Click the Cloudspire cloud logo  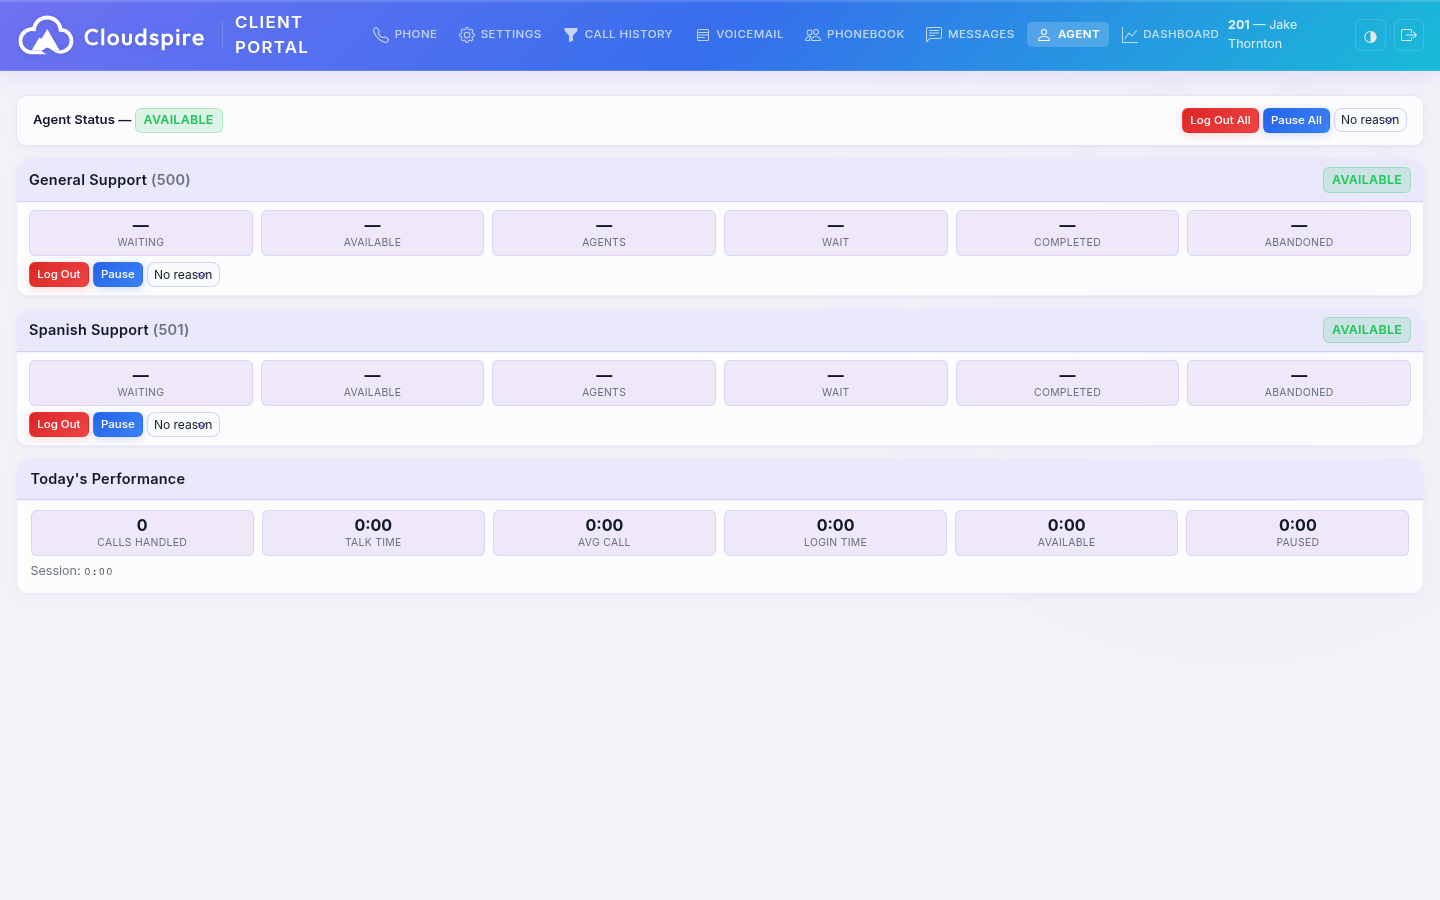coord(46,34)
